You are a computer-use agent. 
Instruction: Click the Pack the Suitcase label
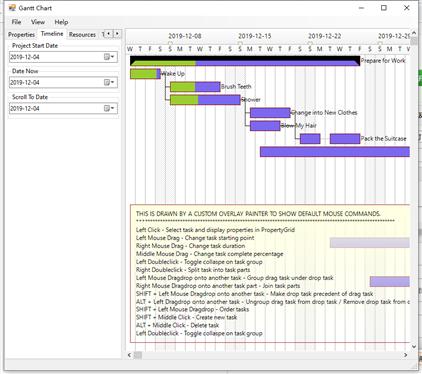tap(383, 139)
